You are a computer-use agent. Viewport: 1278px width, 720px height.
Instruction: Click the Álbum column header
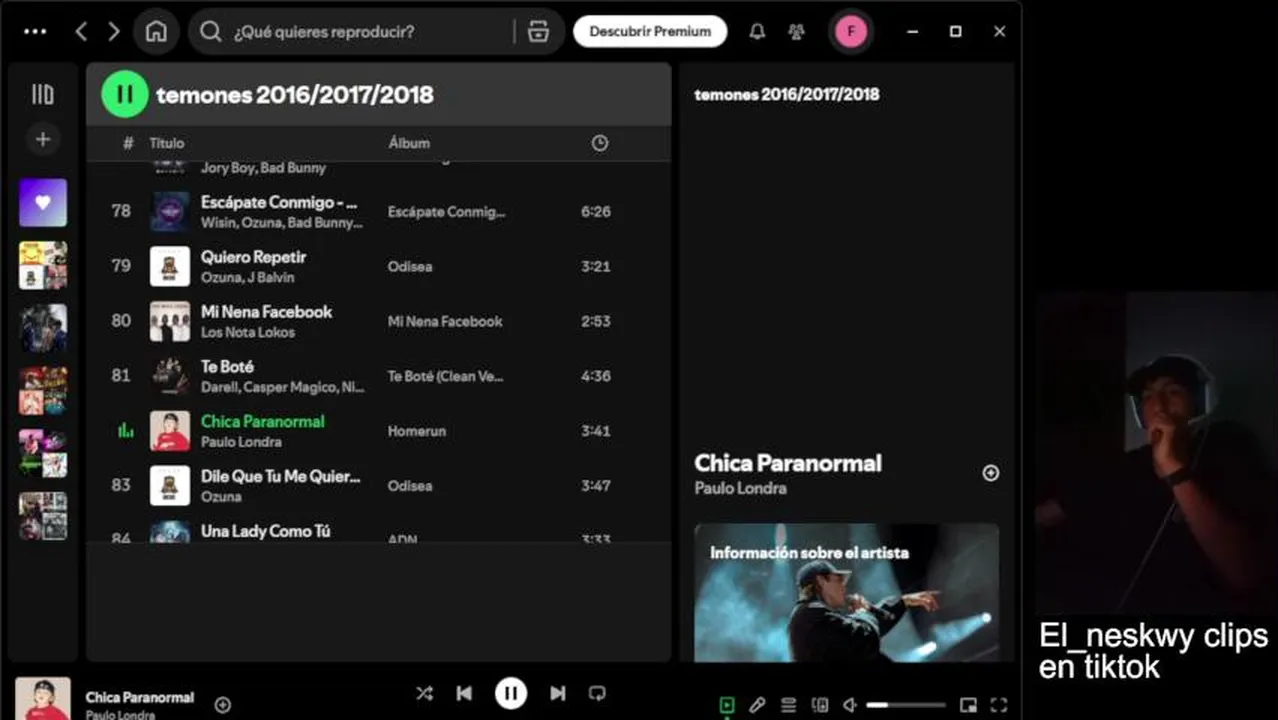click(409, 143)
